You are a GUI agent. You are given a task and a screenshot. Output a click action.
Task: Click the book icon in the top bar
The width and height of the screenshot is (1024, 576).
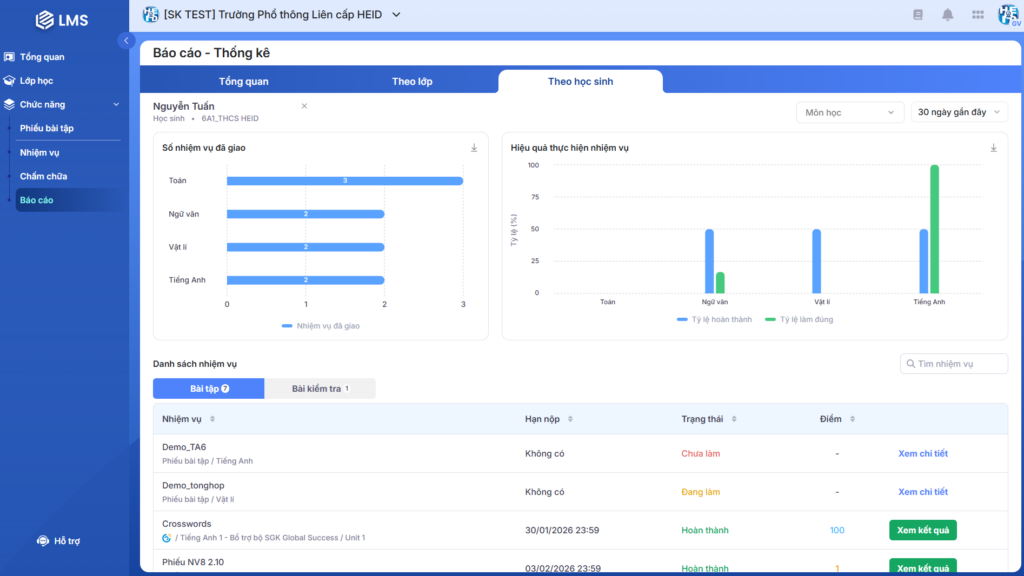point(918,14)
